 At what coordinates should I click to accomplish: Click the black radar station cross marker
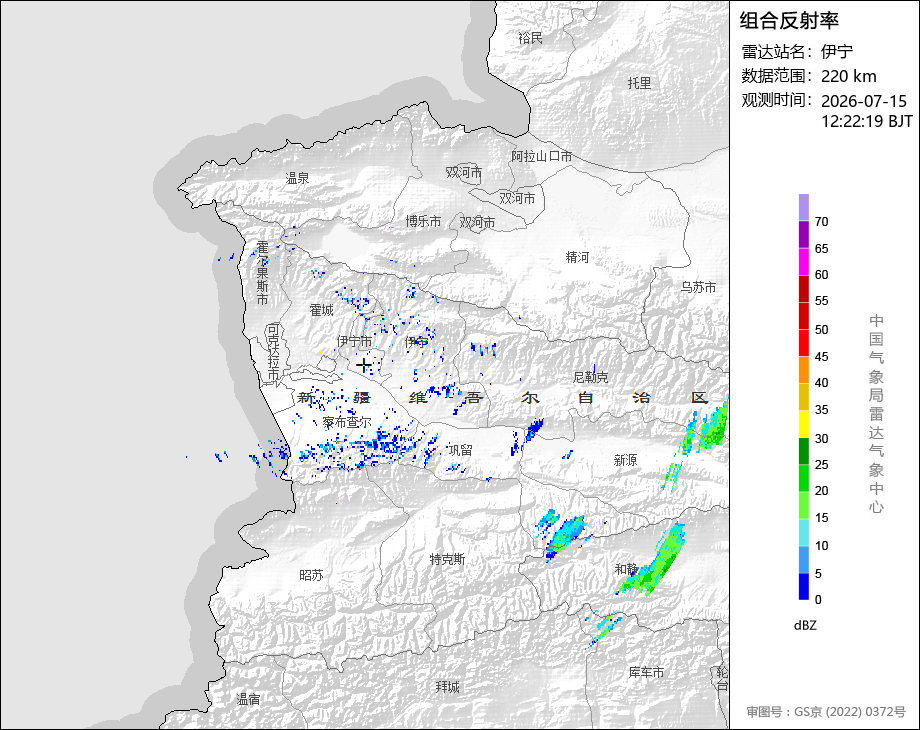pyautogui.click(x=364, y=366)
